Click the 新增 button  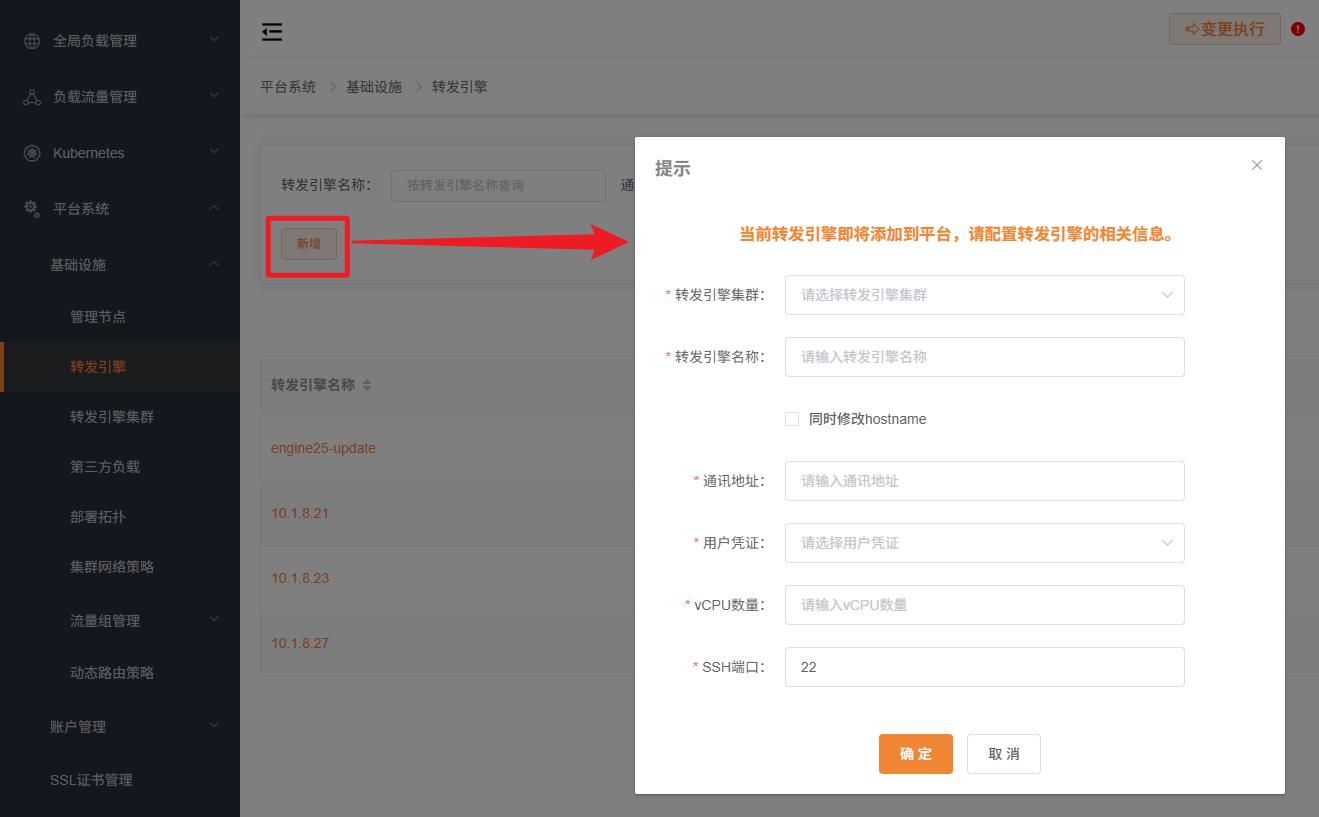coord(309,243)
